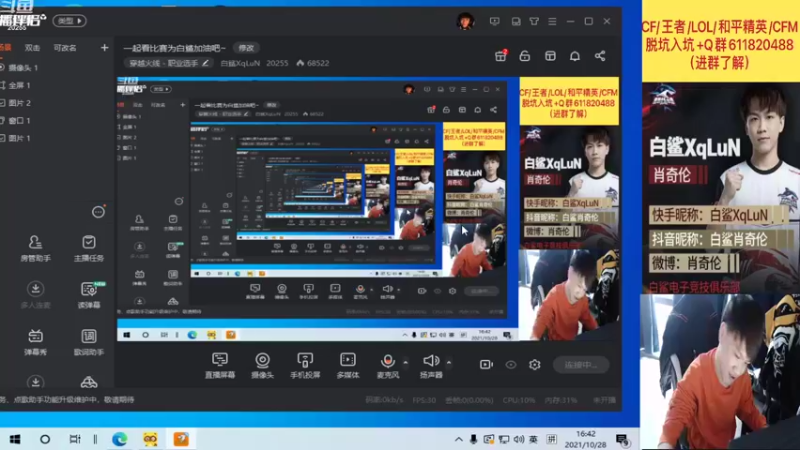Share the live room via share icon

(600, 56)
